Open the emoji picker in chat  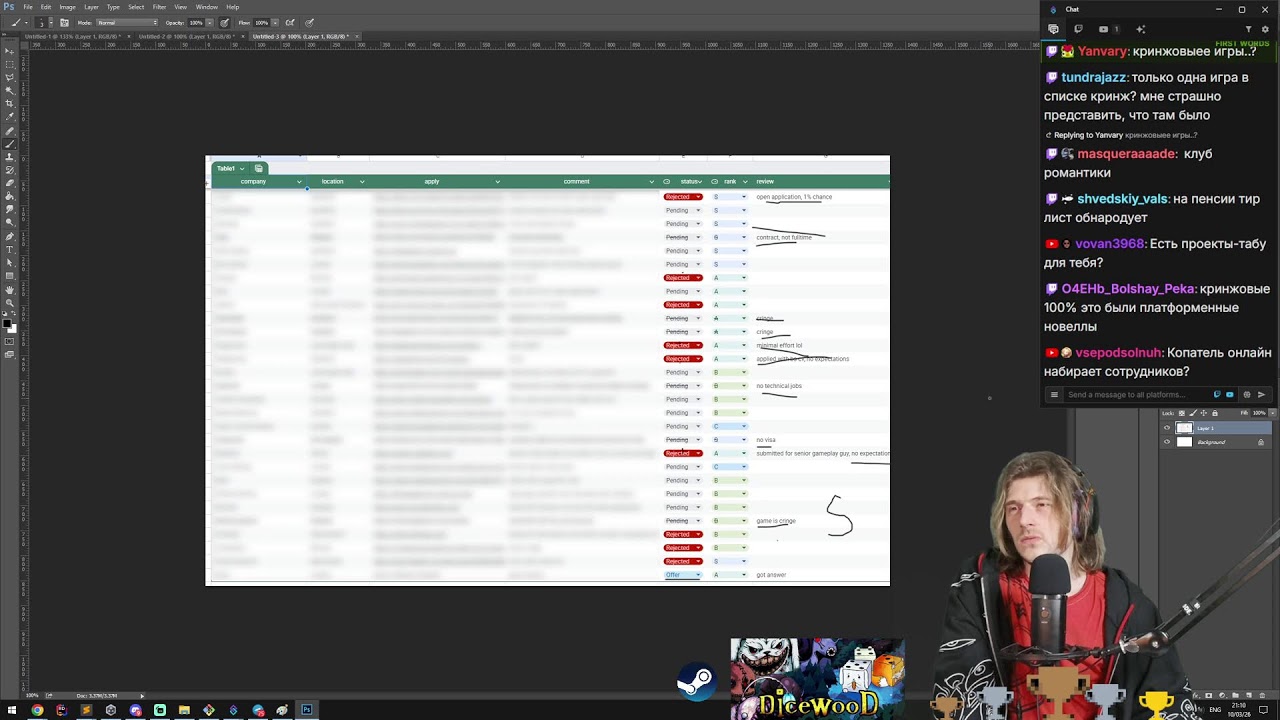tap(1247, 394)
